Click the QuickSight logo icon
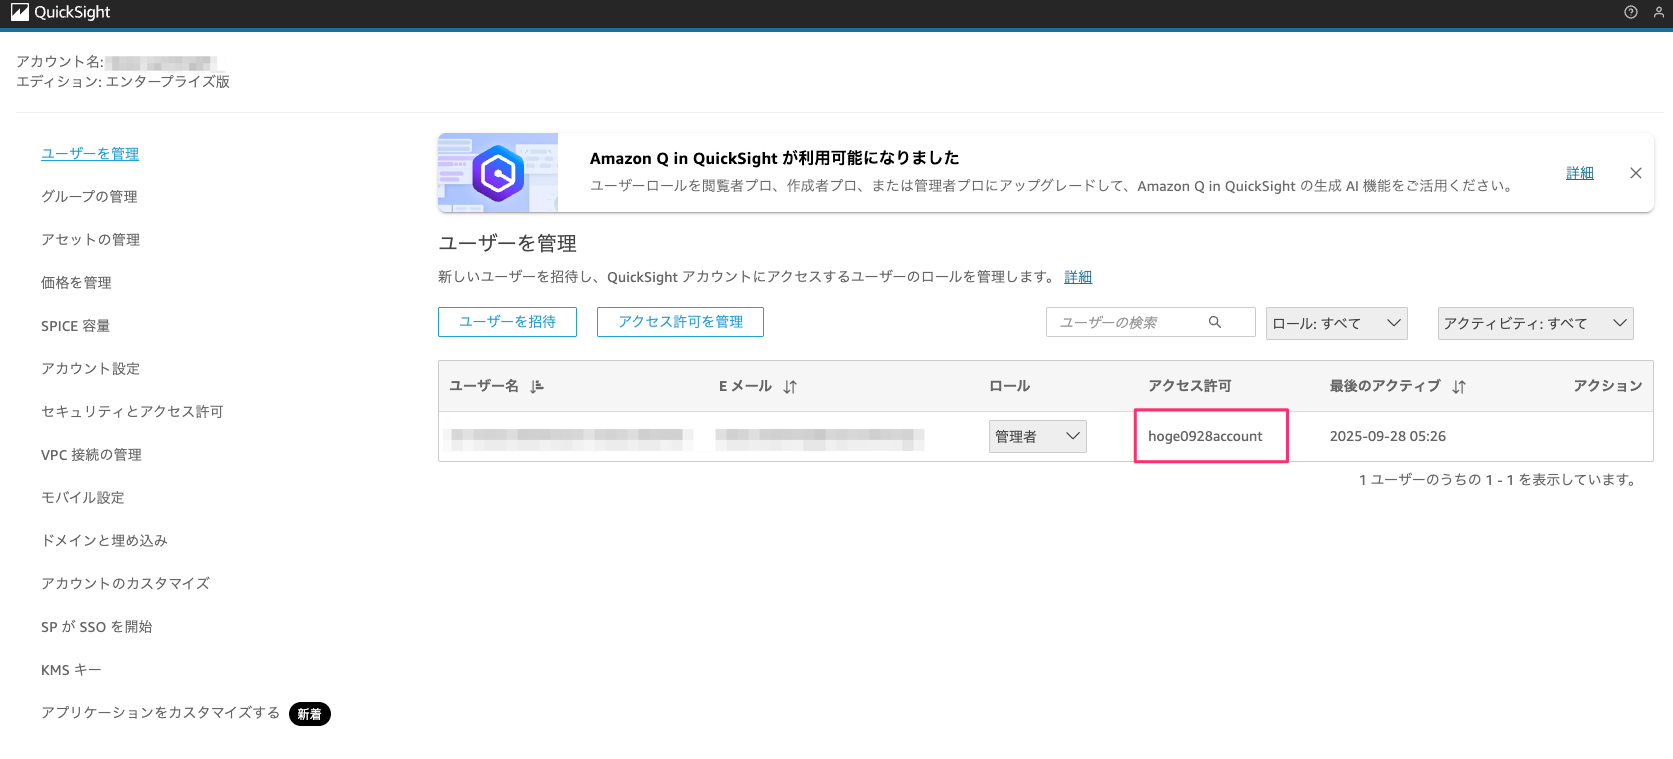The height and width of the screenshot is (759, 1673). pyautogui.click(x=19, y=12)
